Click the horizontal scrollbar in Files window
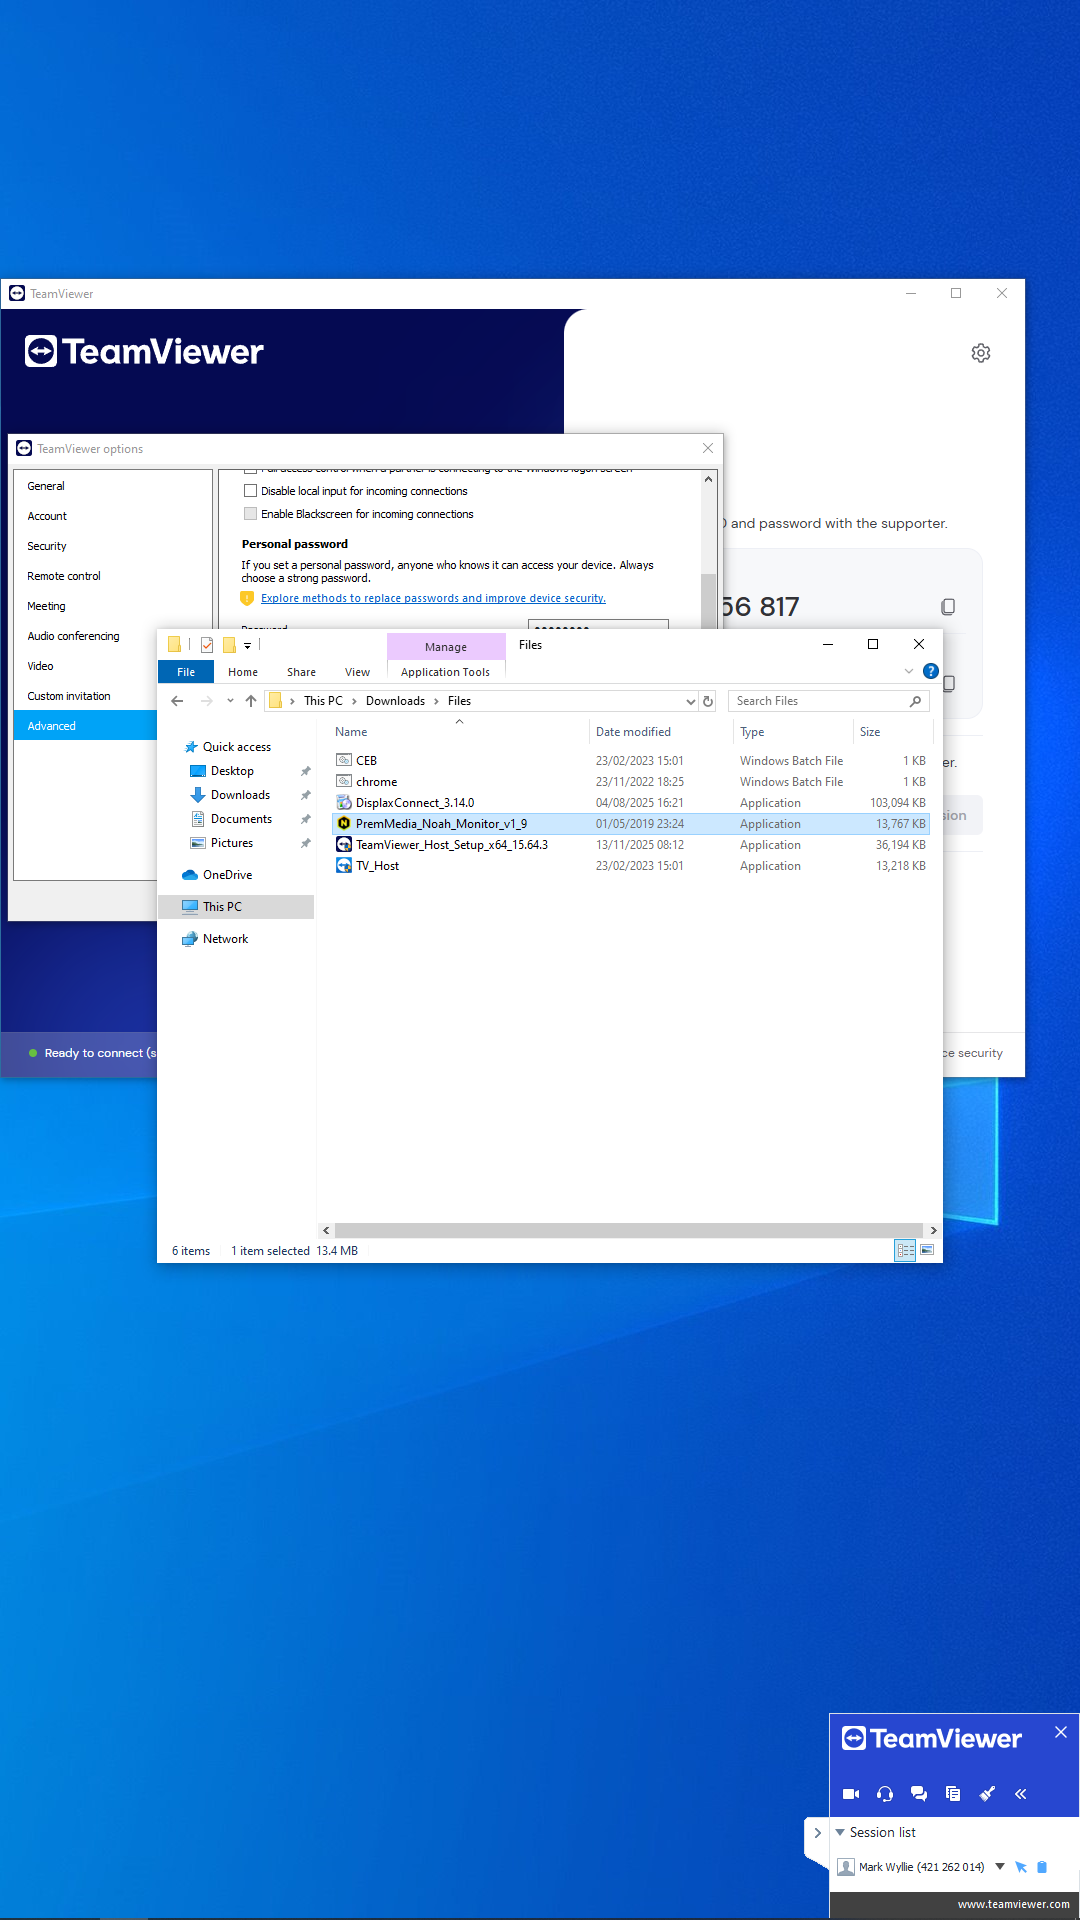This screenshot has height=1920, width=1080. (628, 1230)
